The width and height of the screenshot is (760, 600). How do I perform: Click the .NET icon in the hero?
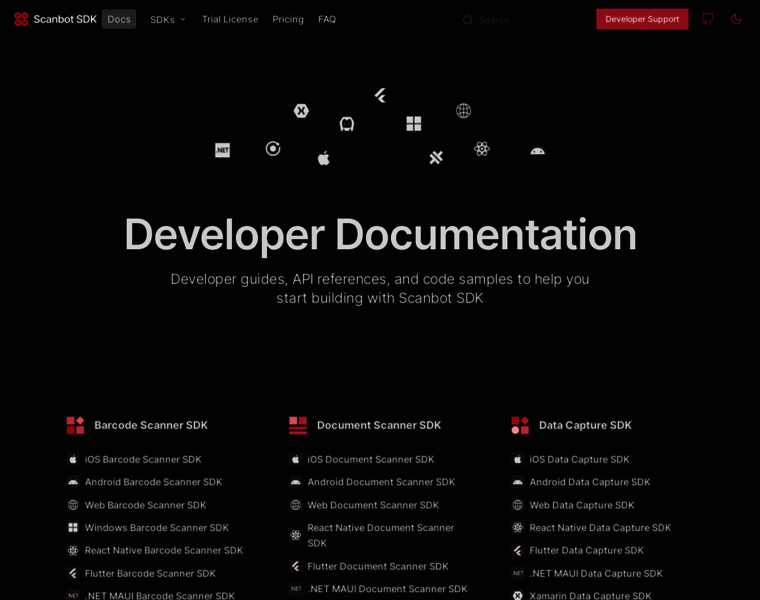click(222, 150)
